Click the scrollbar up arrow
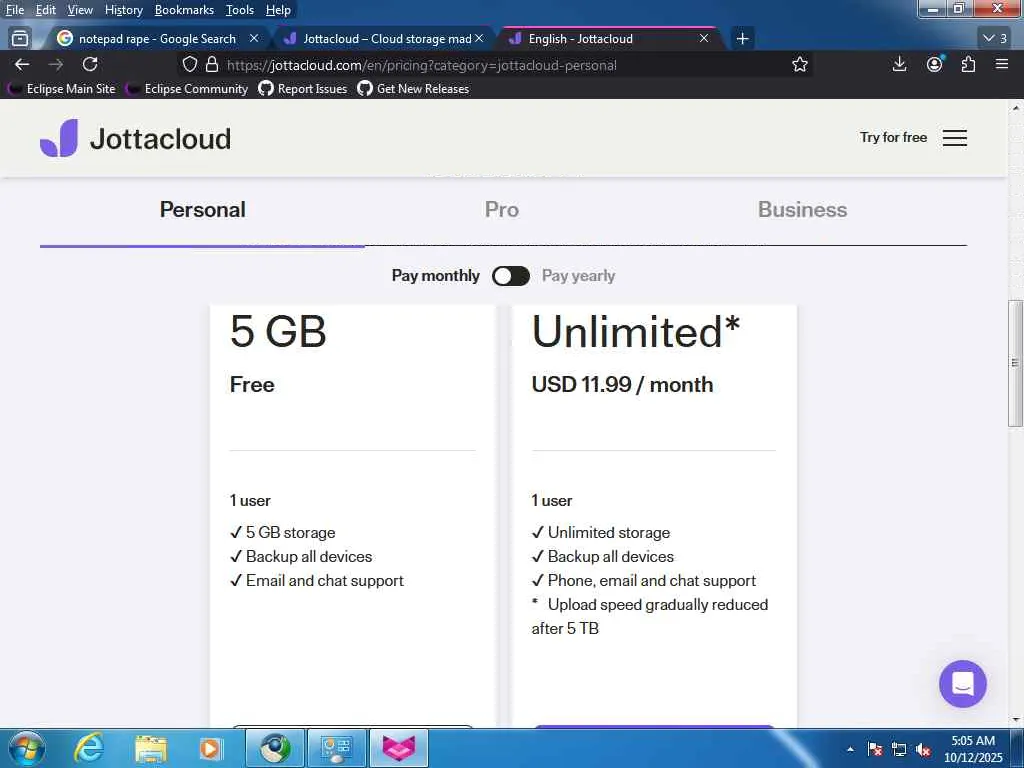This screenshot has height=768, width=1024. tap(1015, 108)
